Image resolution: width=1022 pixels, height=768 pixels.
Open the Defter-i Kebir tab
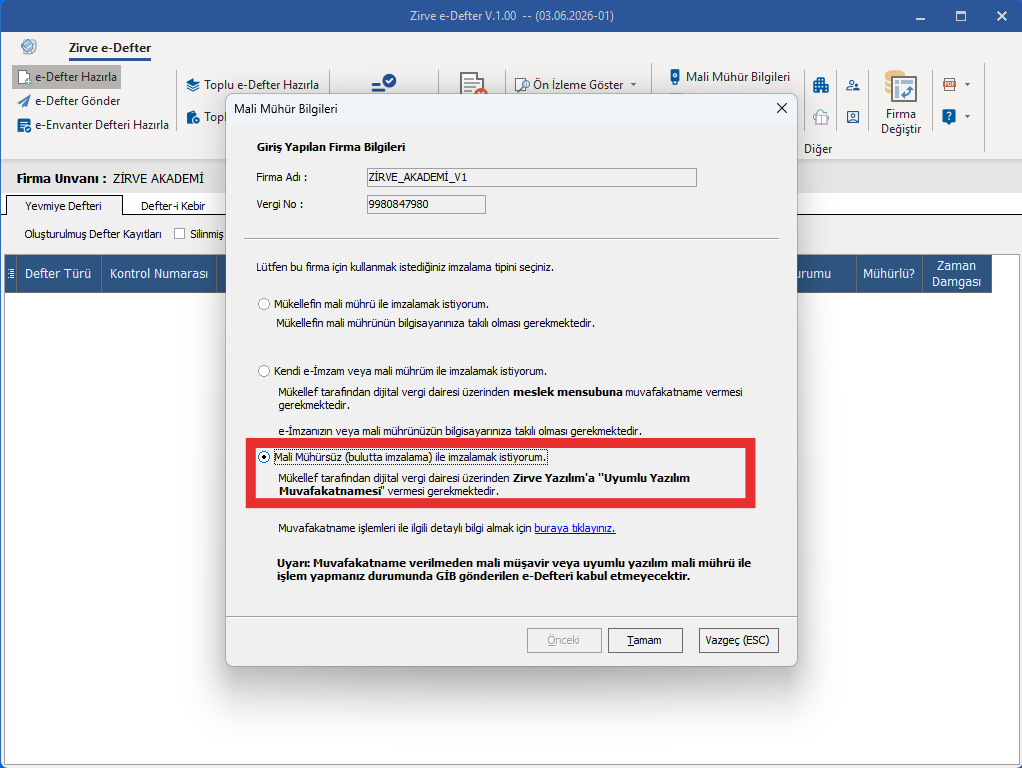pos(173,206)
